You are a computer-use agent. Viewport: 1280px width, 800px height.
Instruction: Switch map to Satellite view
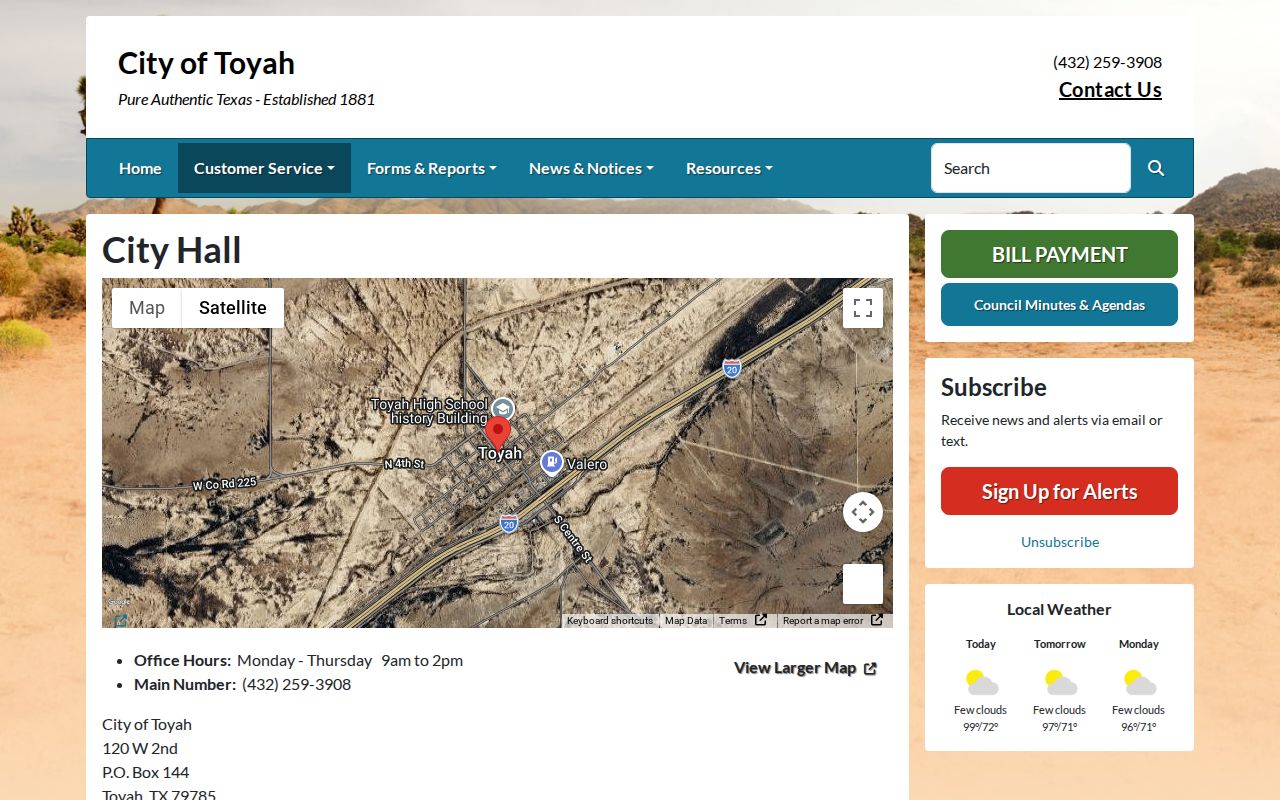233,308
